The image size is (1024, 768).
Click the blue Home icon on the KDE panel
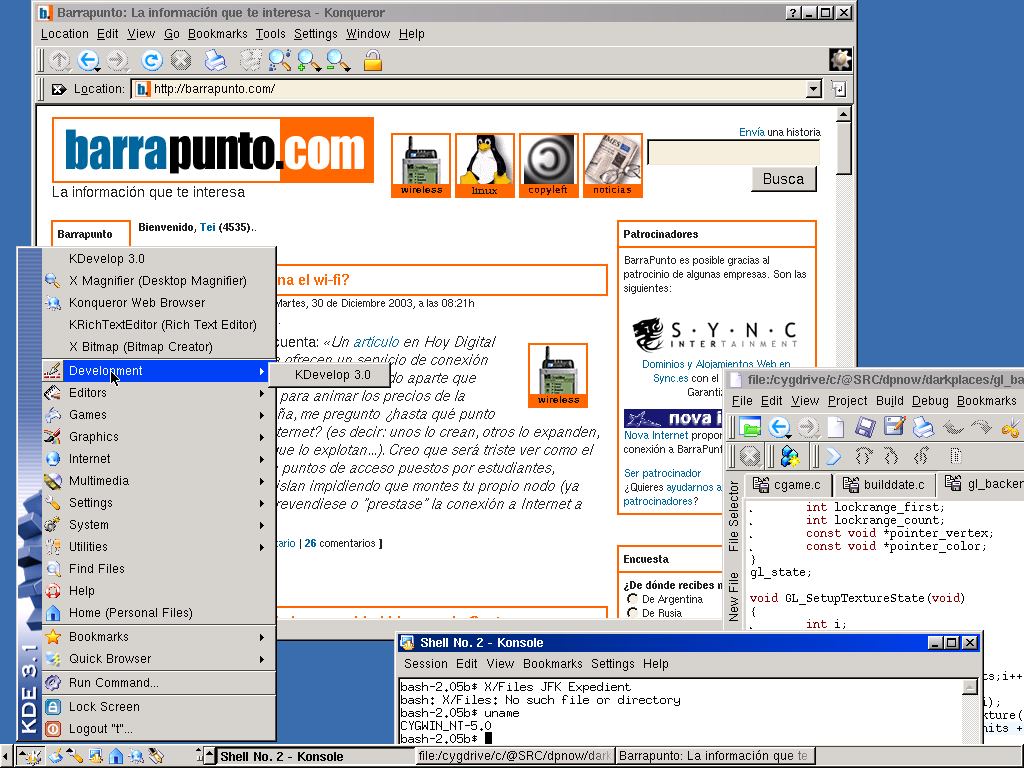coord(116,756)
